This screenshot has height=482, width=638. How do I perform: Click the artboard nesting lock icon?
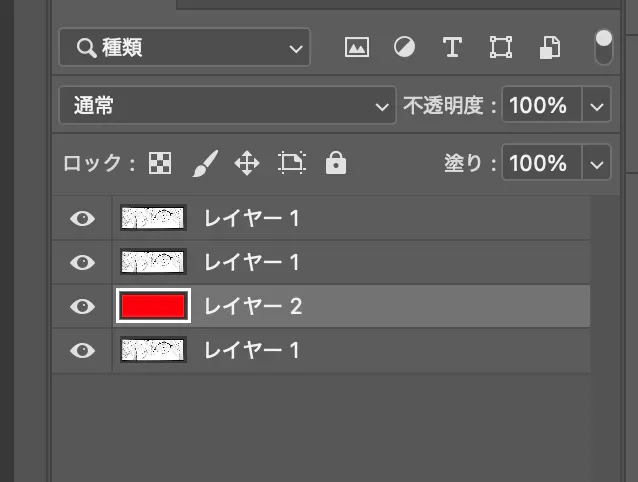point(292,164)
